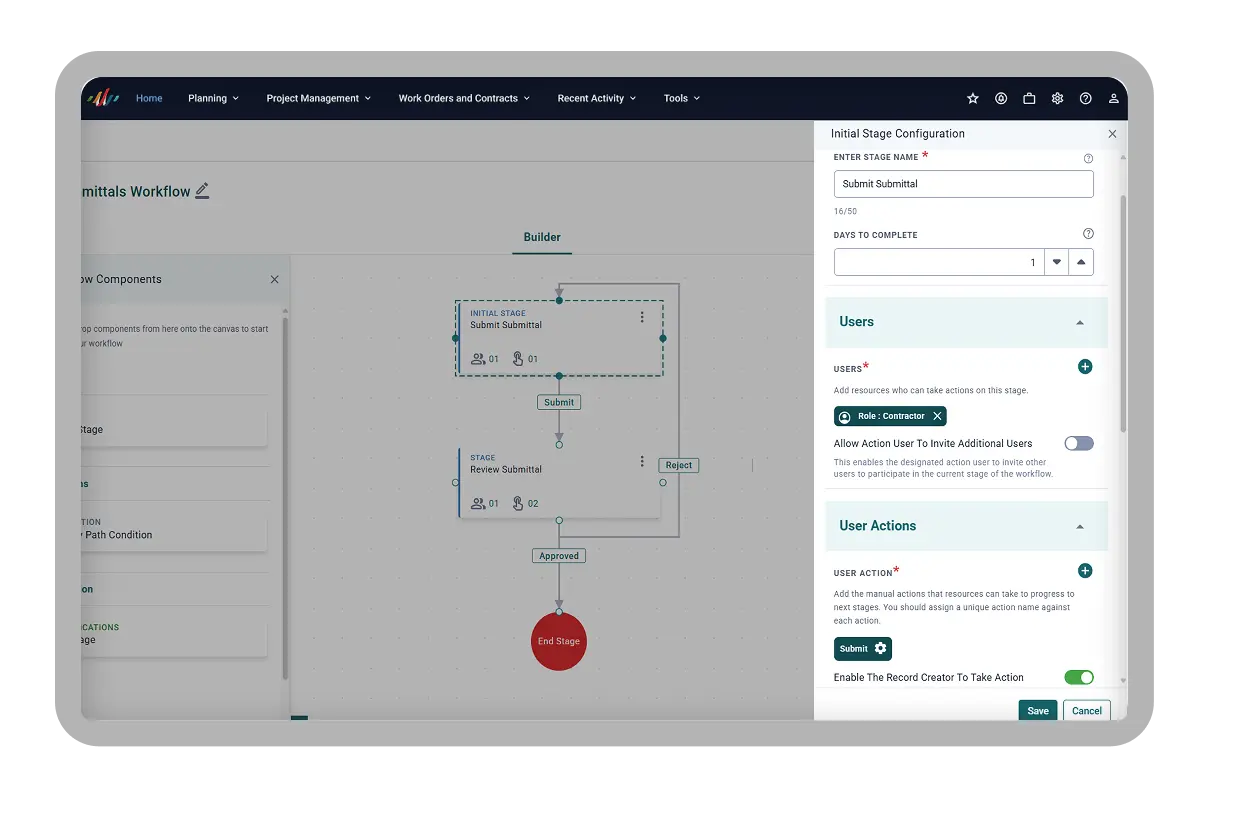The width and height of the screenshot is (1248, 840).
Task: Select the Submit transition label
Action: click(x=559, y=402)
